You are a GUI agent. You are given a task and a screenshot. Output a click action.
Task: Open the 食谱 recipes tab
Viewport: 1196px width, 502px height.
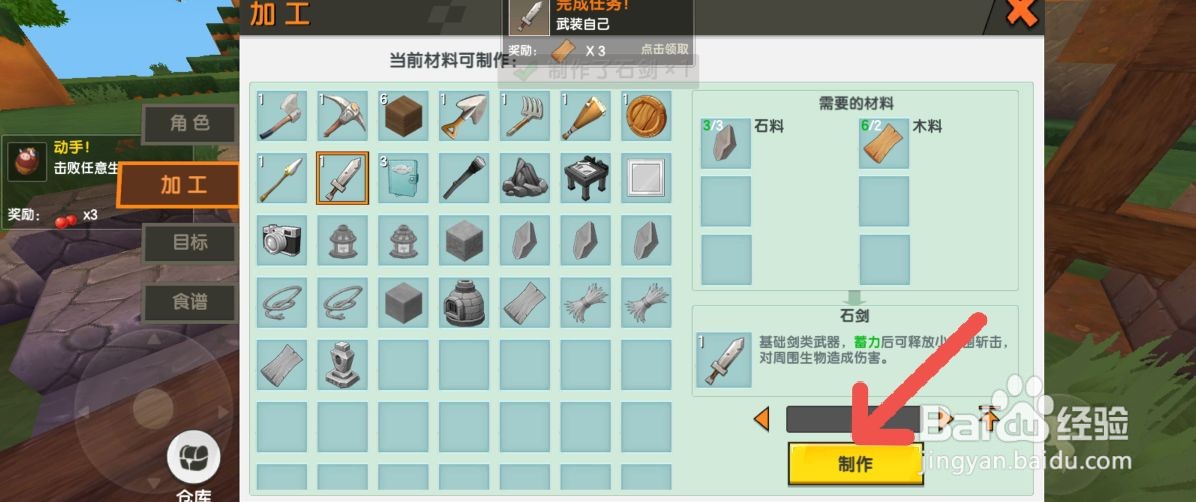[x=189, y=302]
